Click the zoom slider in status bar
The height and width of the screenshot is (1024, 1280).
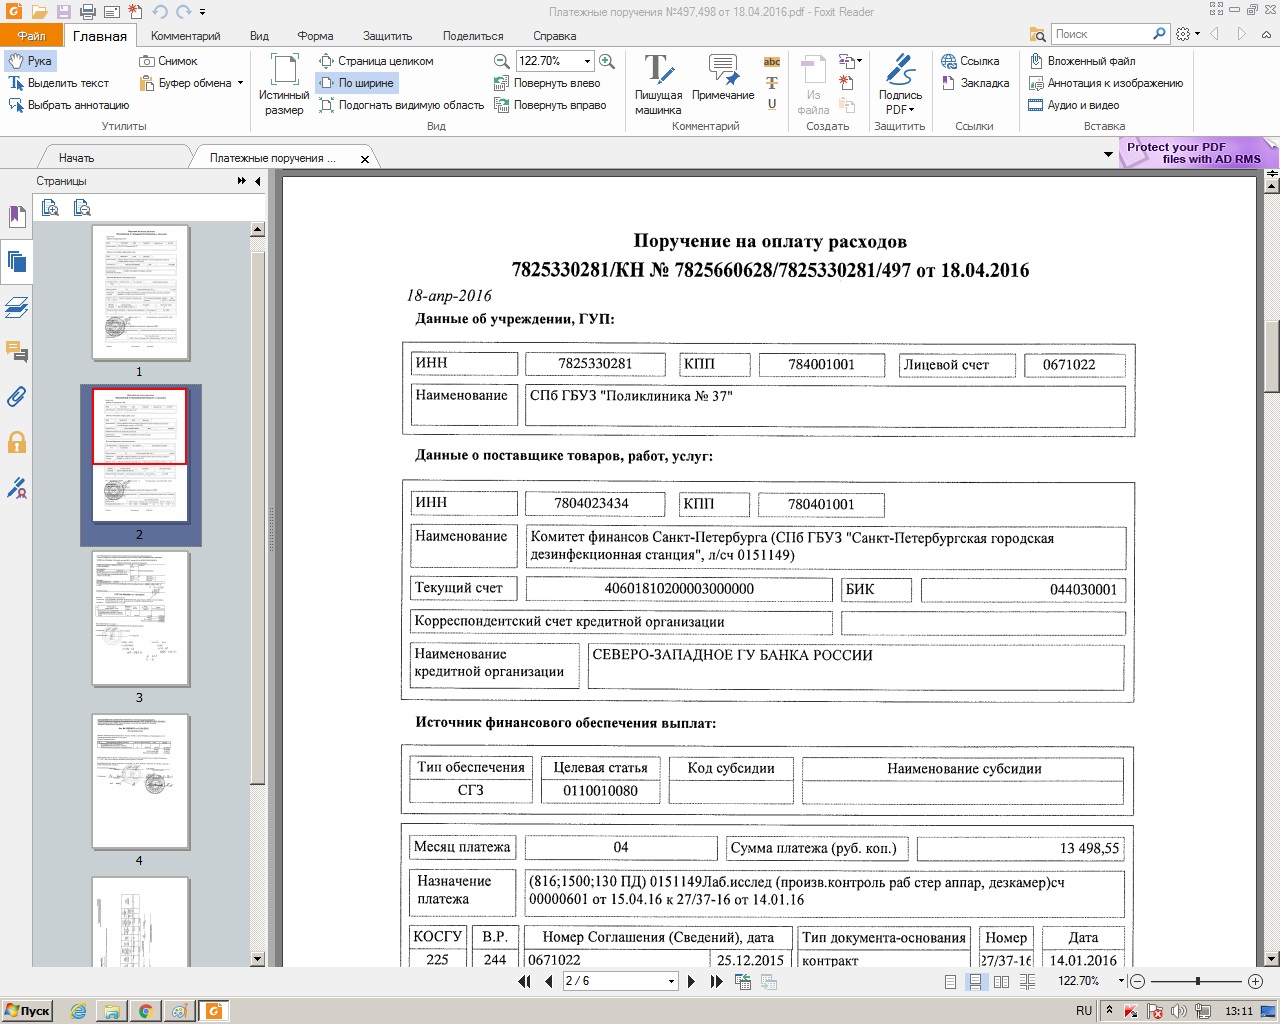tap(1197, 982)
